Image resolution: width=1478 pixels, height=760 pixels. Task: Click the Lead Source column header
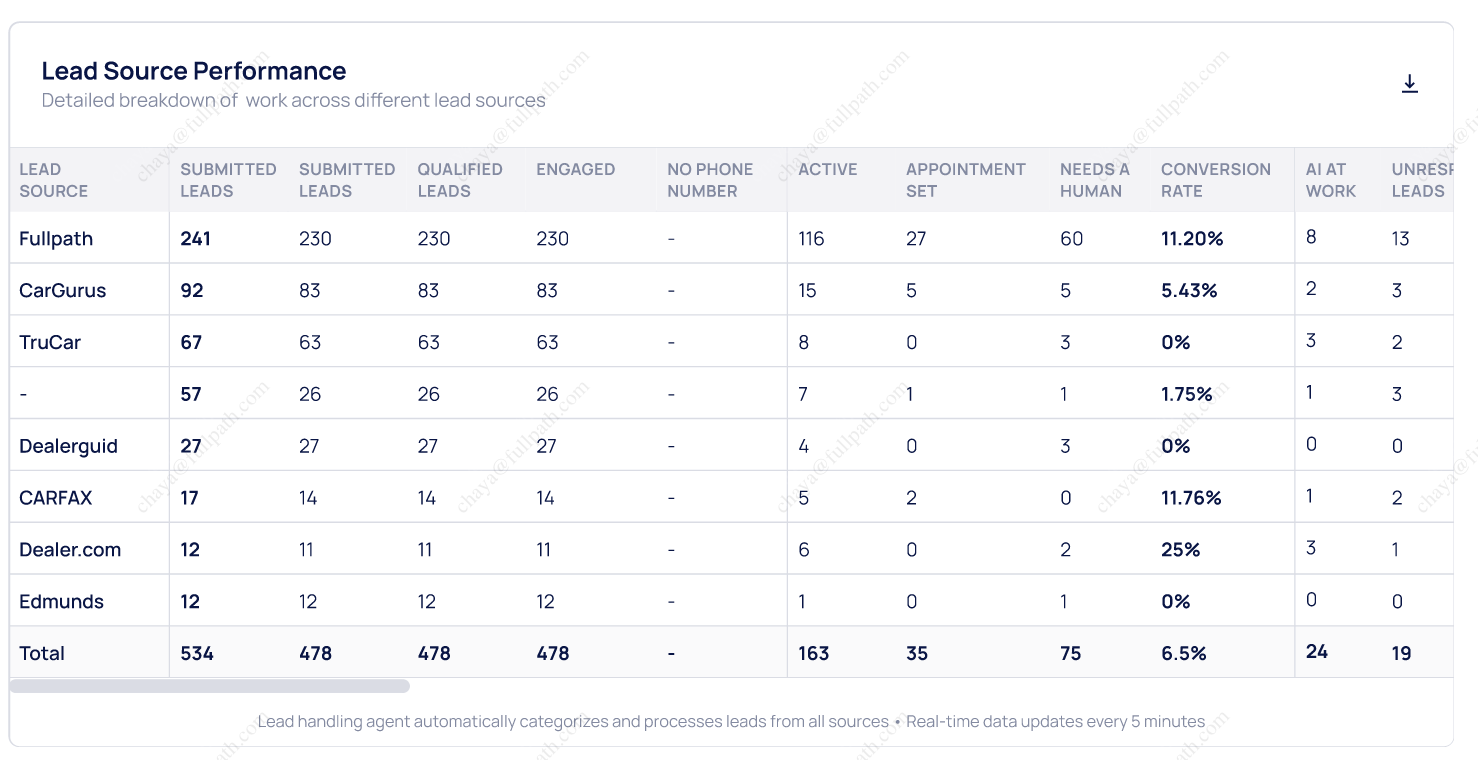coord(54,180)
